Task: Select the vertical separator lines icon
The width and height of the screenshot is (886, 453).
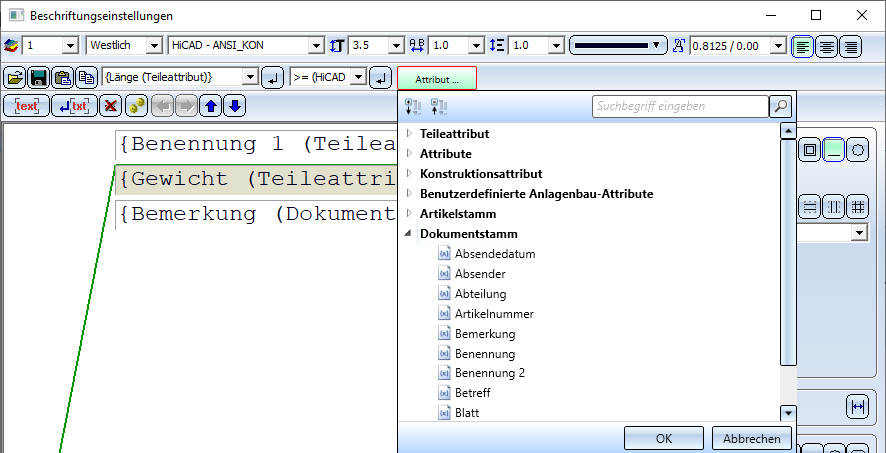Action: [x=834, y=207]
